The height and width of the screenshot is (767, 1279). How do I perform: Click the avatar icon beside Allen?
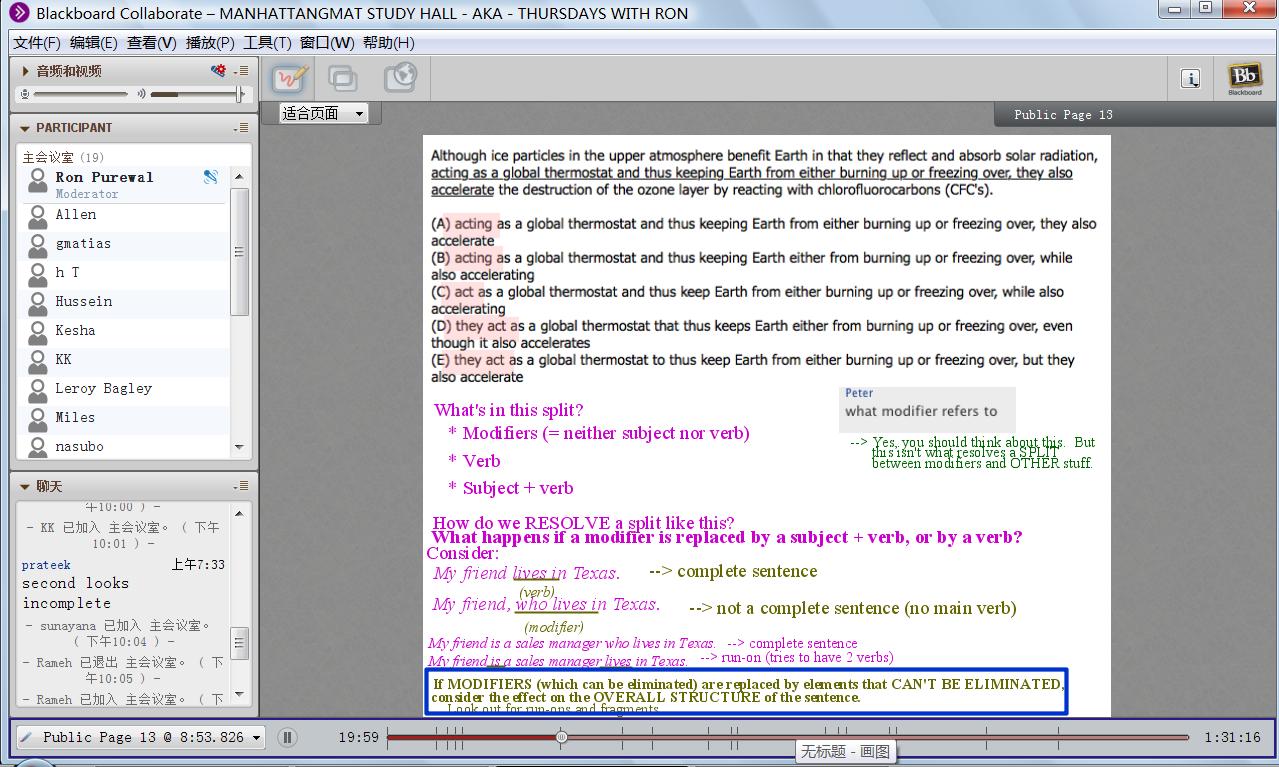[x=38, y=216]
